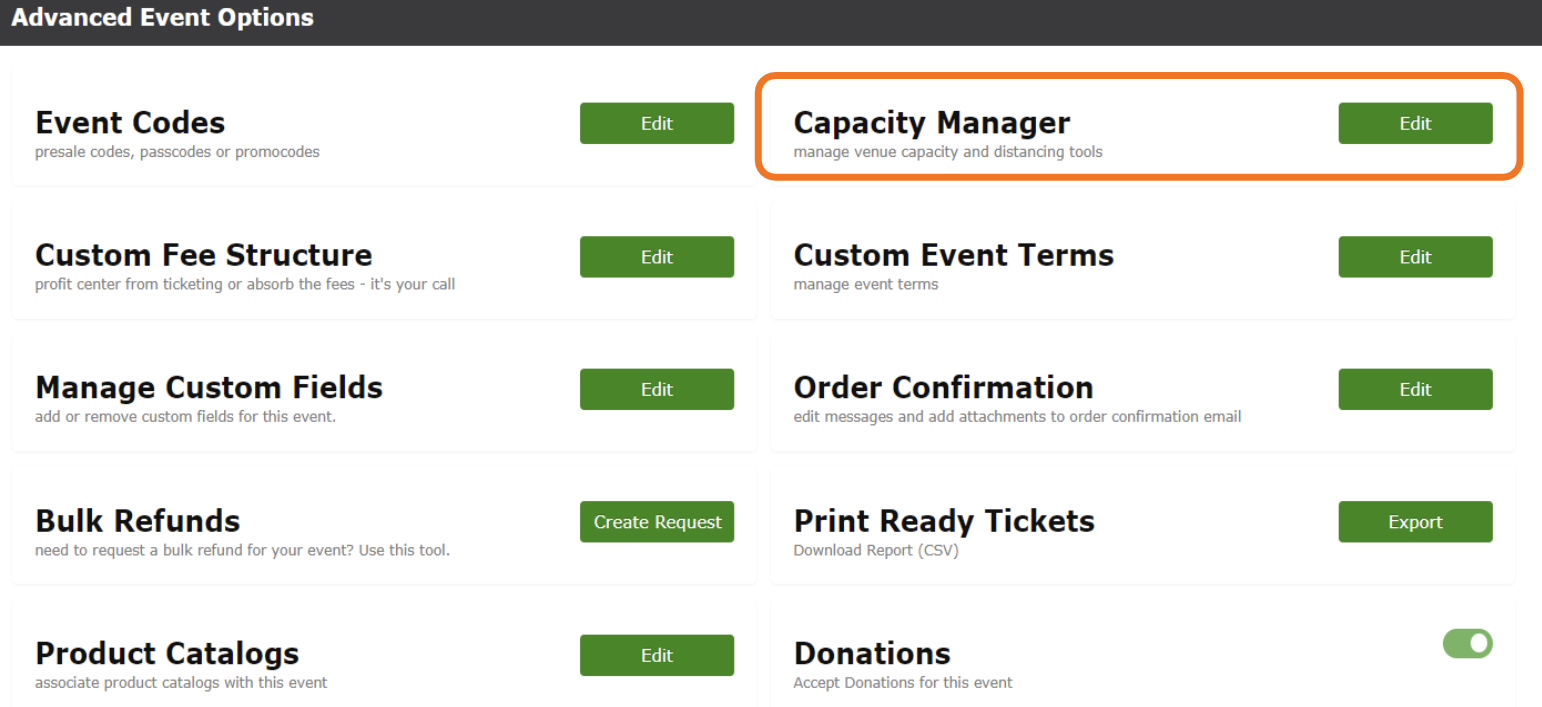The image size is (1542, 707).
Task: Select the Bulk Refunds heading
Action: (137, 521)
